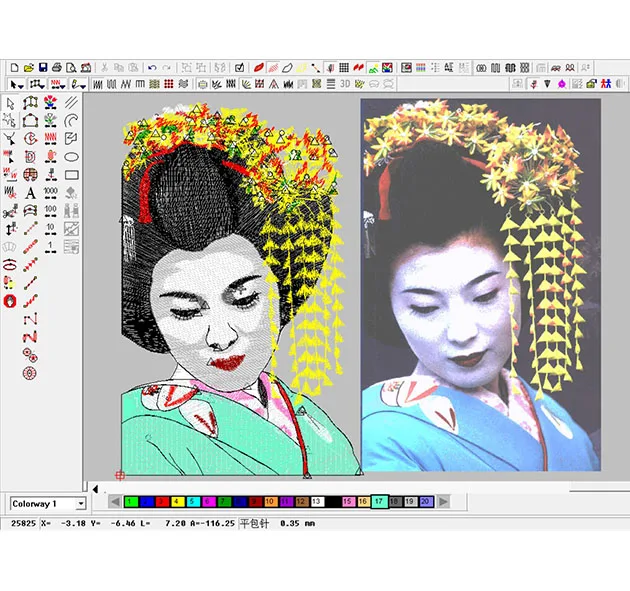Screen dimensions: 630x591
Task: Select the rectangle shape tool
Action: point(72,174)
